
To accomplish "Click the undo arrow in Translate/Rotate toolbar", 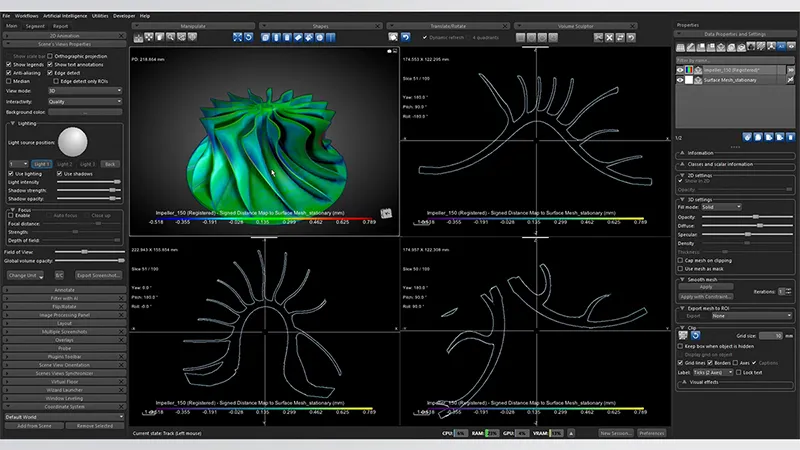I will click(406, 37).
